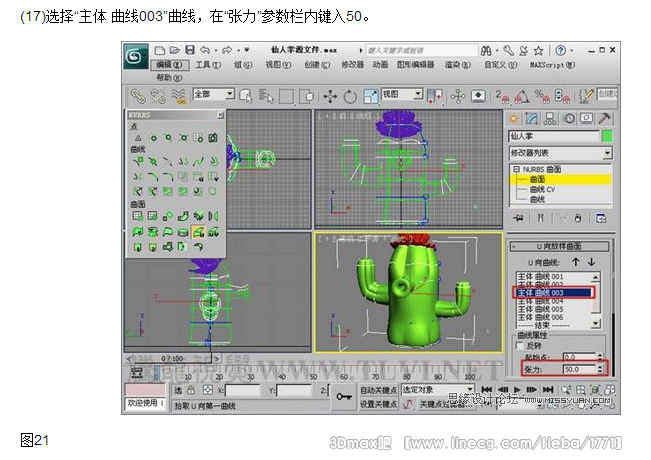Open the 渲染(R) menu
This screenshot has width=651, height=460.
(x=458, y=65)
